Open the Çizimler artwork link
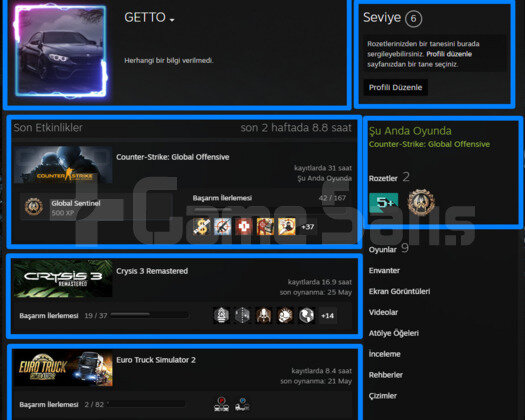The image size is (525, 420). coord(383,396)
